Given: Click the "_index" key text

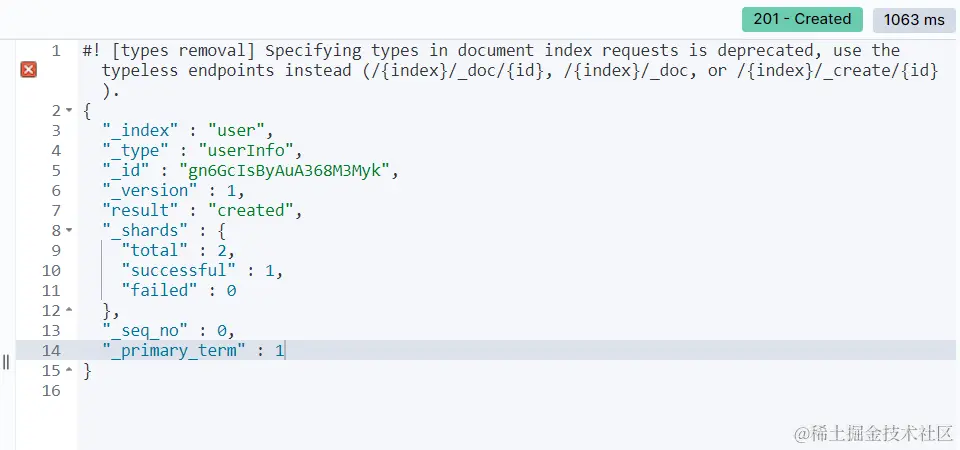Looking at the screenshot, I should coord(140,130).
